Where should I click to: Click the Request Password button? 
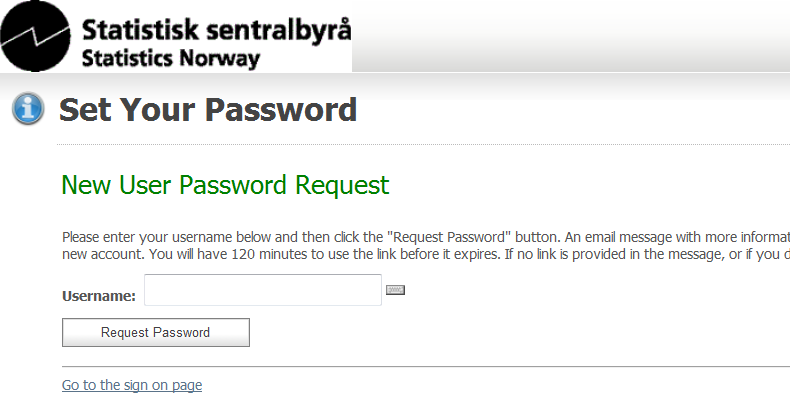tap(156, 332)
